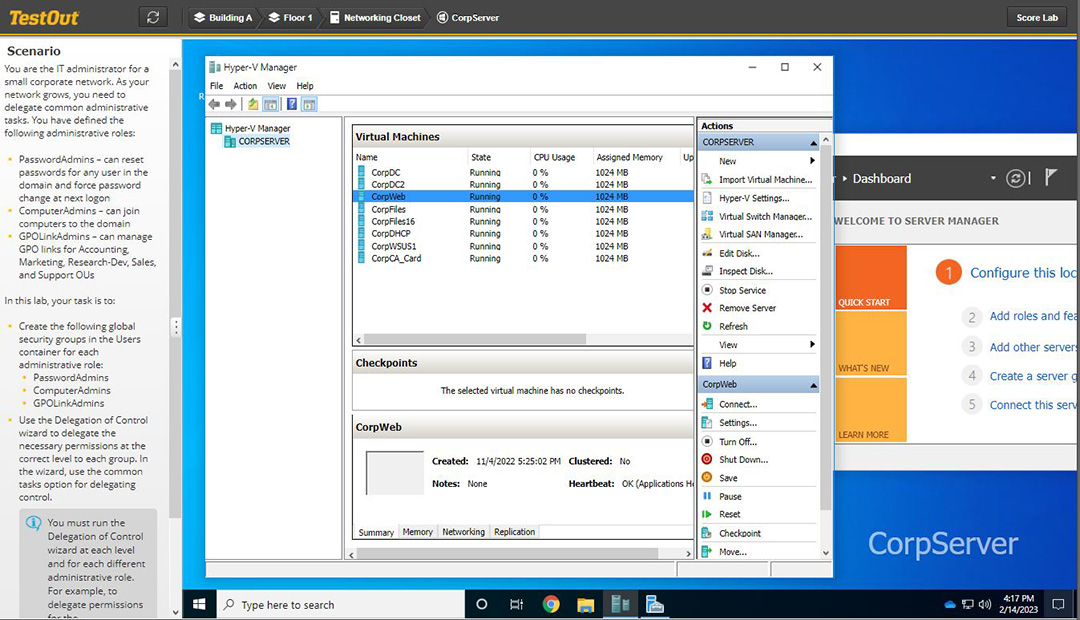Open the Configure this local server link

(x=1022, y=272)
